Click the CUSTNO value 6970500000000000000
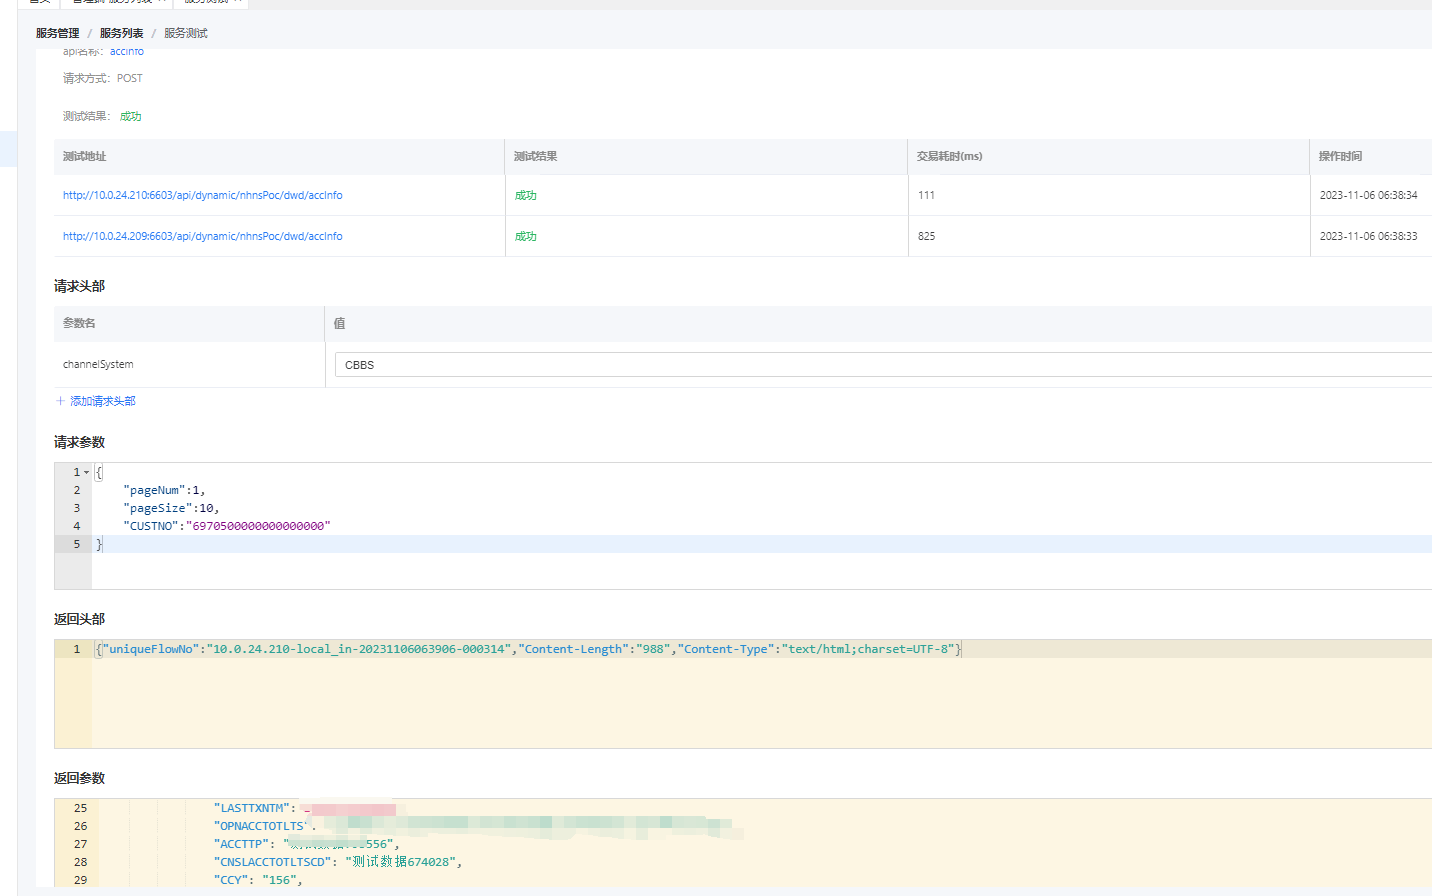 point(258,526)
